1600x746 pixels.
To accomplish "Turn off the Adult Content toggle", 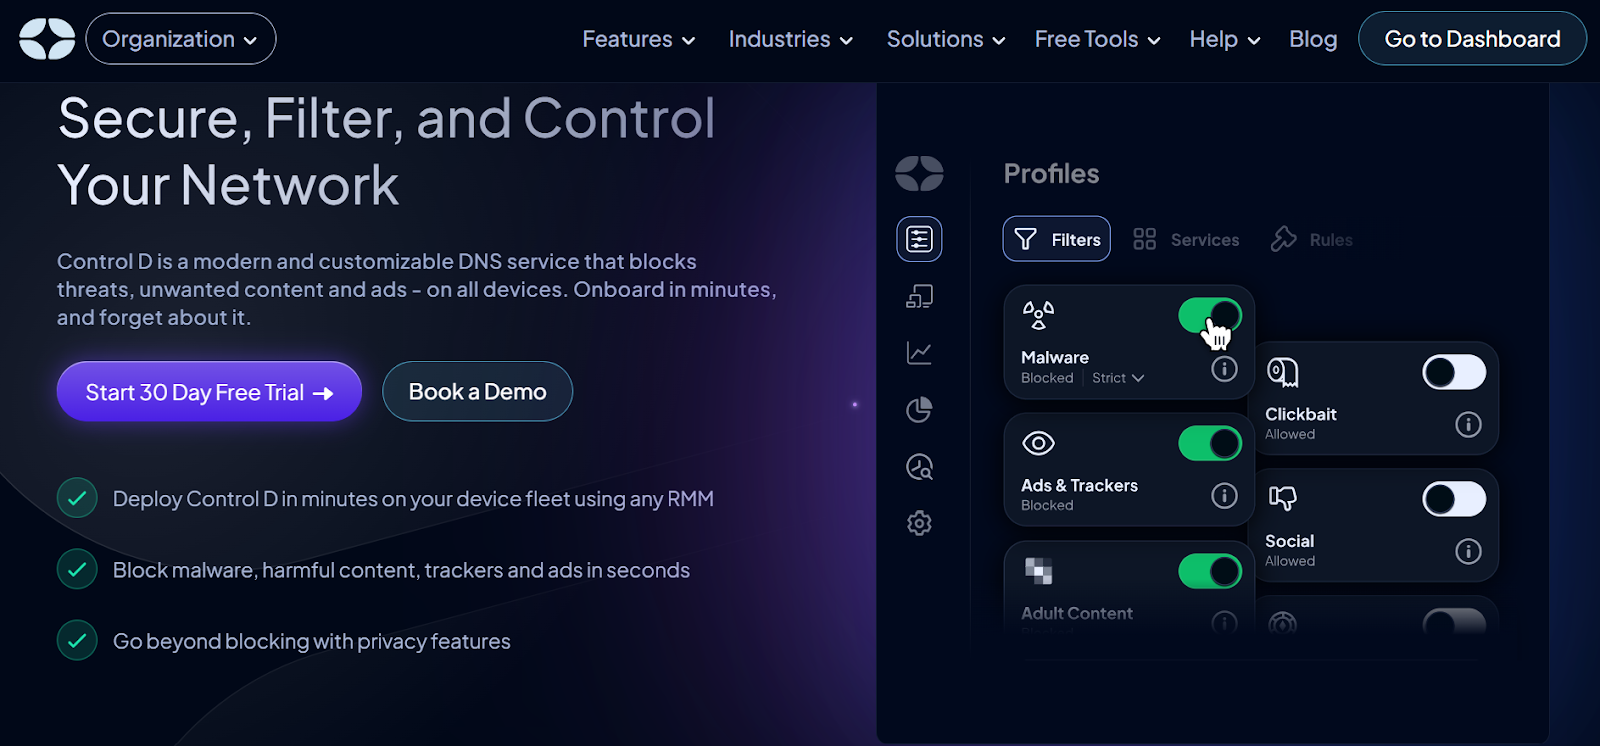I will coord(1210,571).
